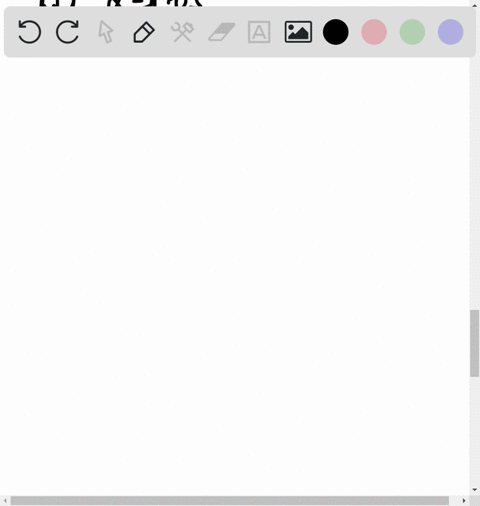
Task: Choose the pen drawing tool
Action: click(144, 32)
